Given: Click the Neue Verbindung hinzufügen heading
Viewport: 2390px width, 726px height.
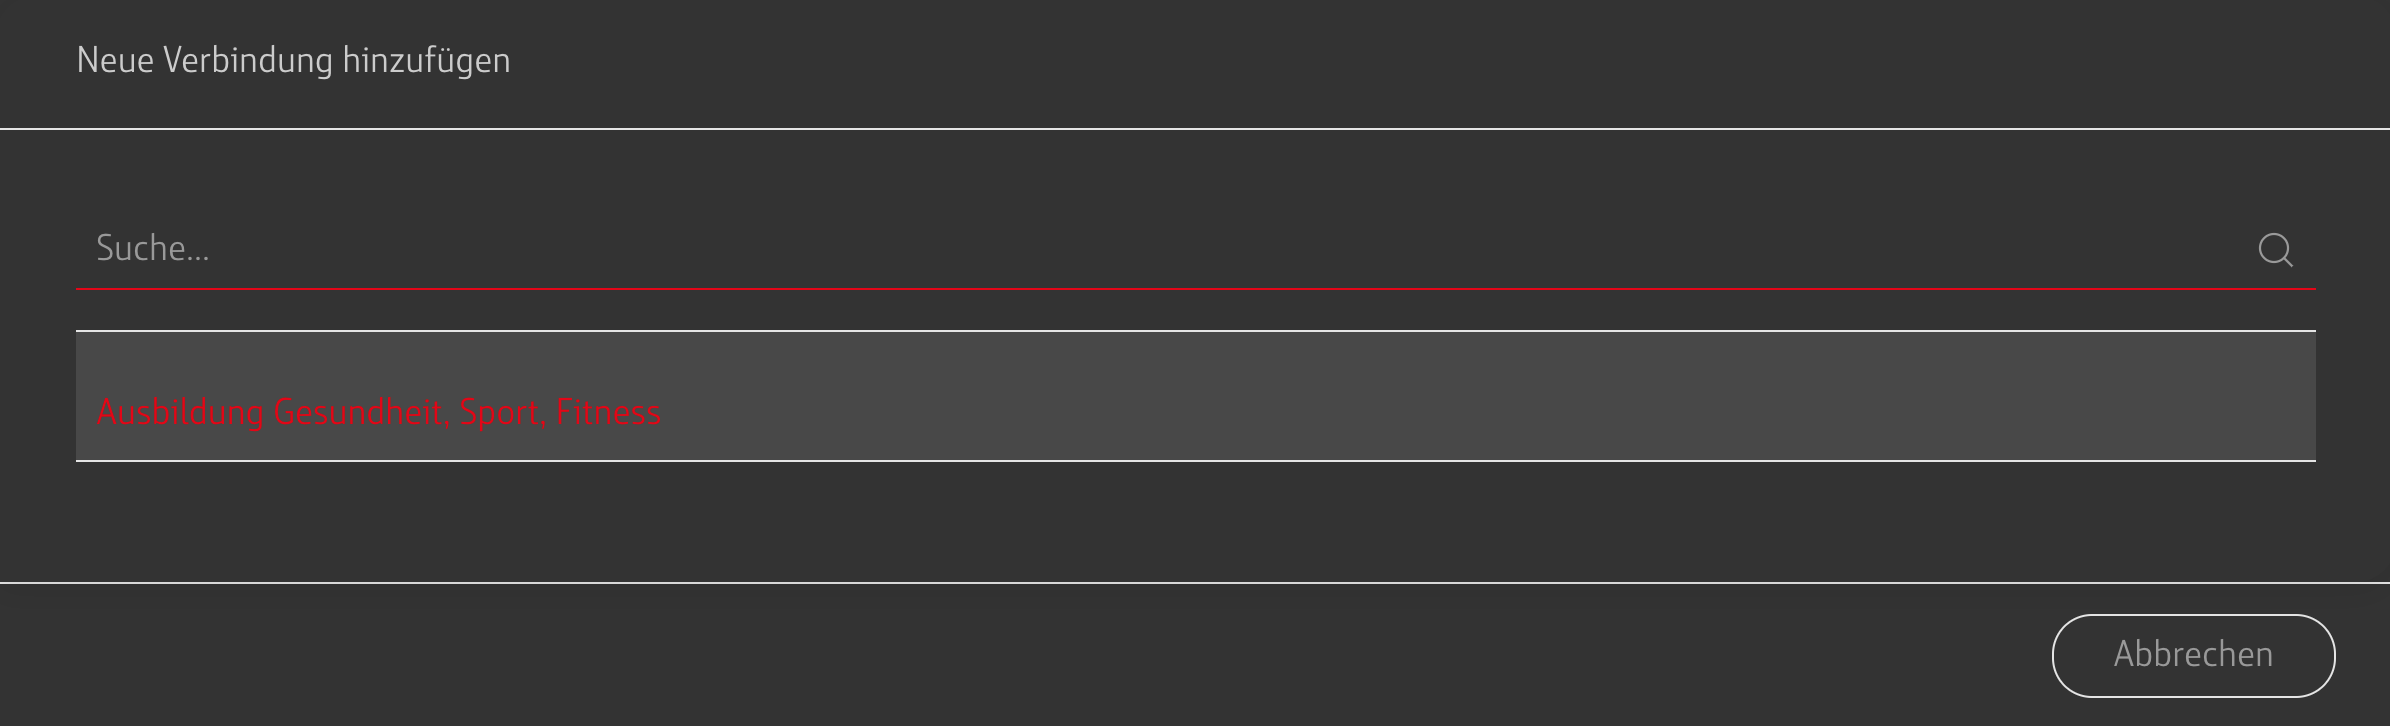Looking at the screenshot, I should [293, 61].
